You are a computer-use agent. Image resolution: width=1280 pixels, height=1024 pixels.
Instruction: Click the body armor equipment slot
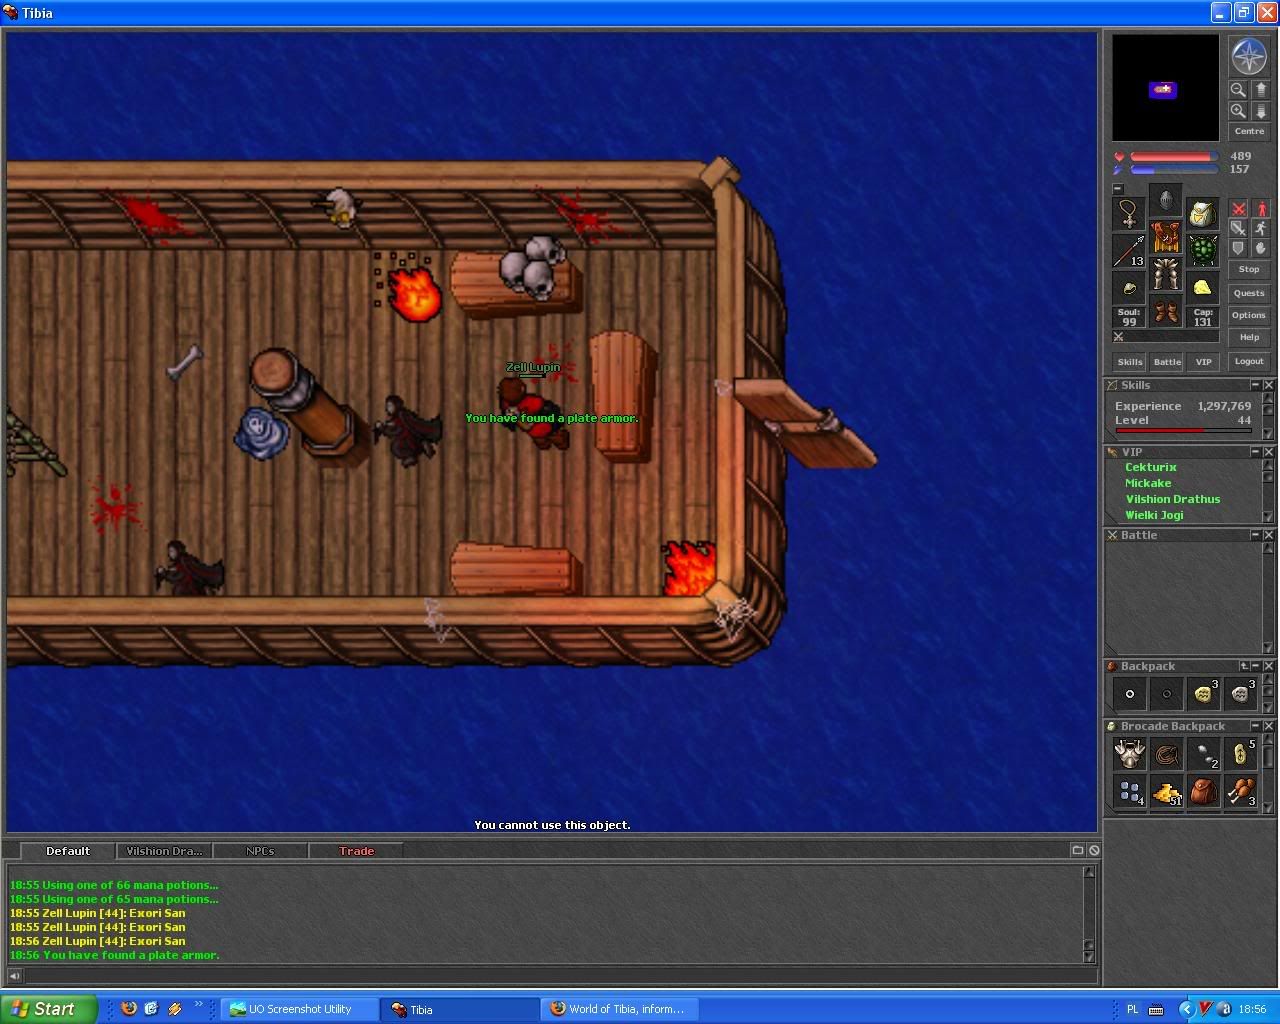pyautogui.click(x=1165, y=237)
